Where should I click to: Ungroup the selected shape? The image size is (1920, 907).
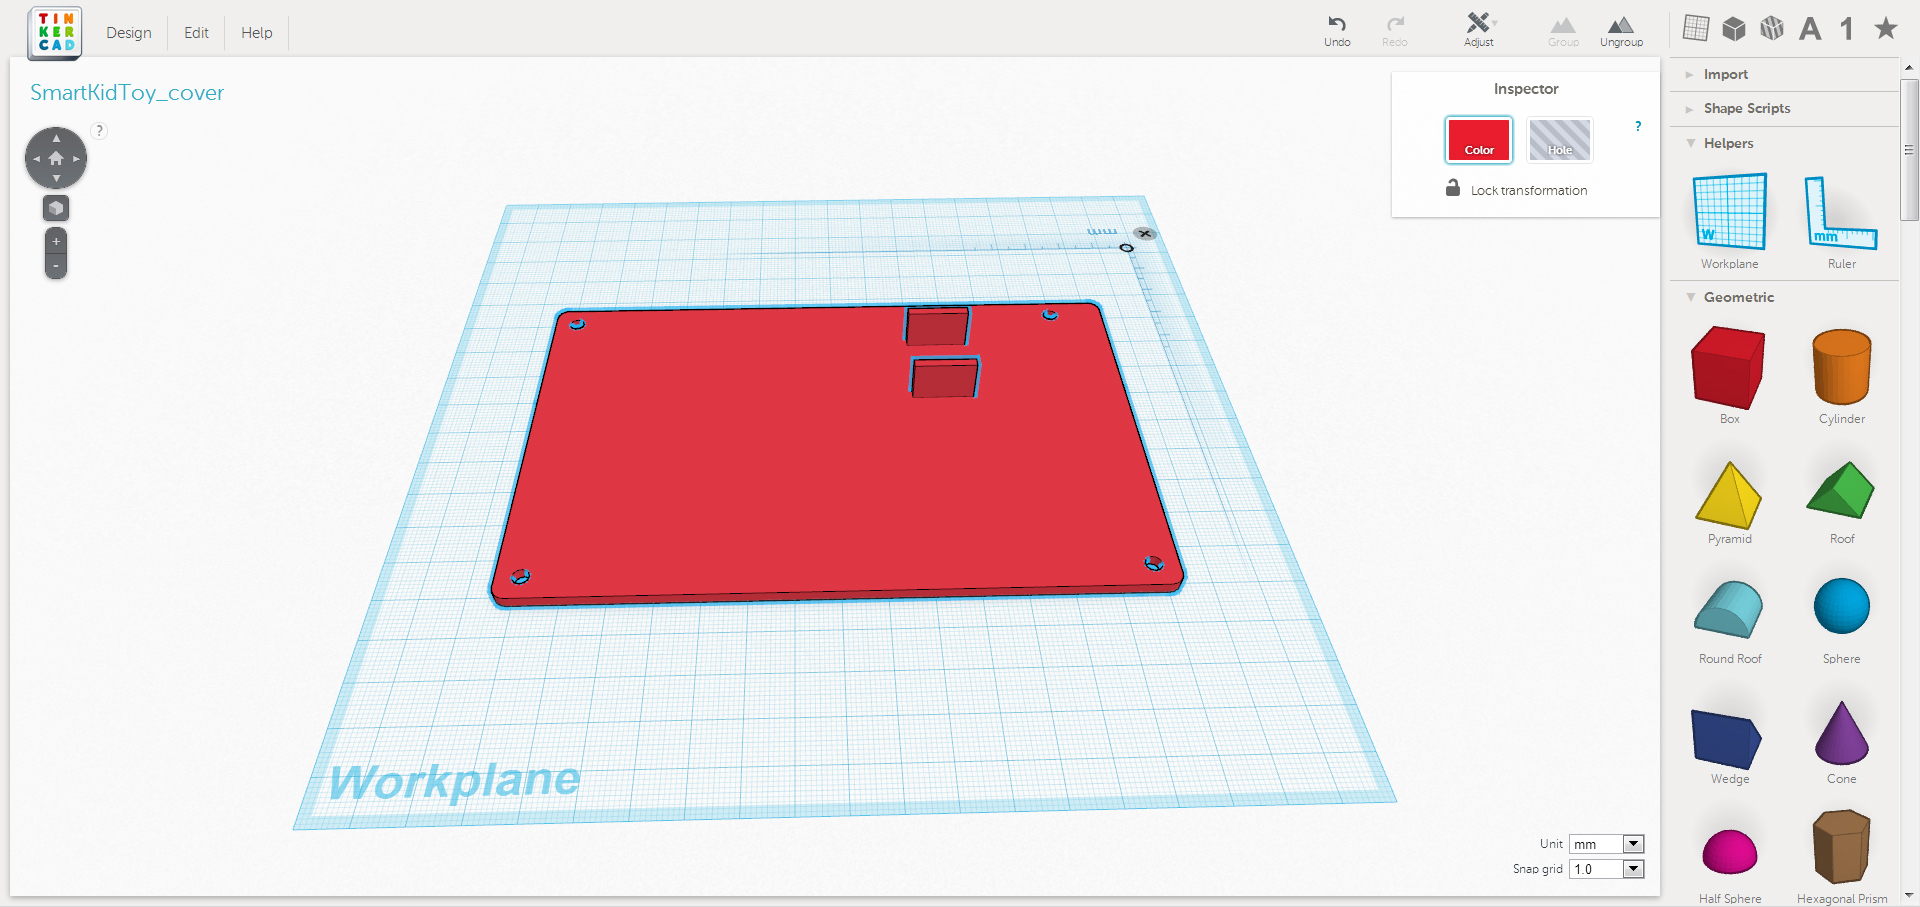(x=1621, y=31)
